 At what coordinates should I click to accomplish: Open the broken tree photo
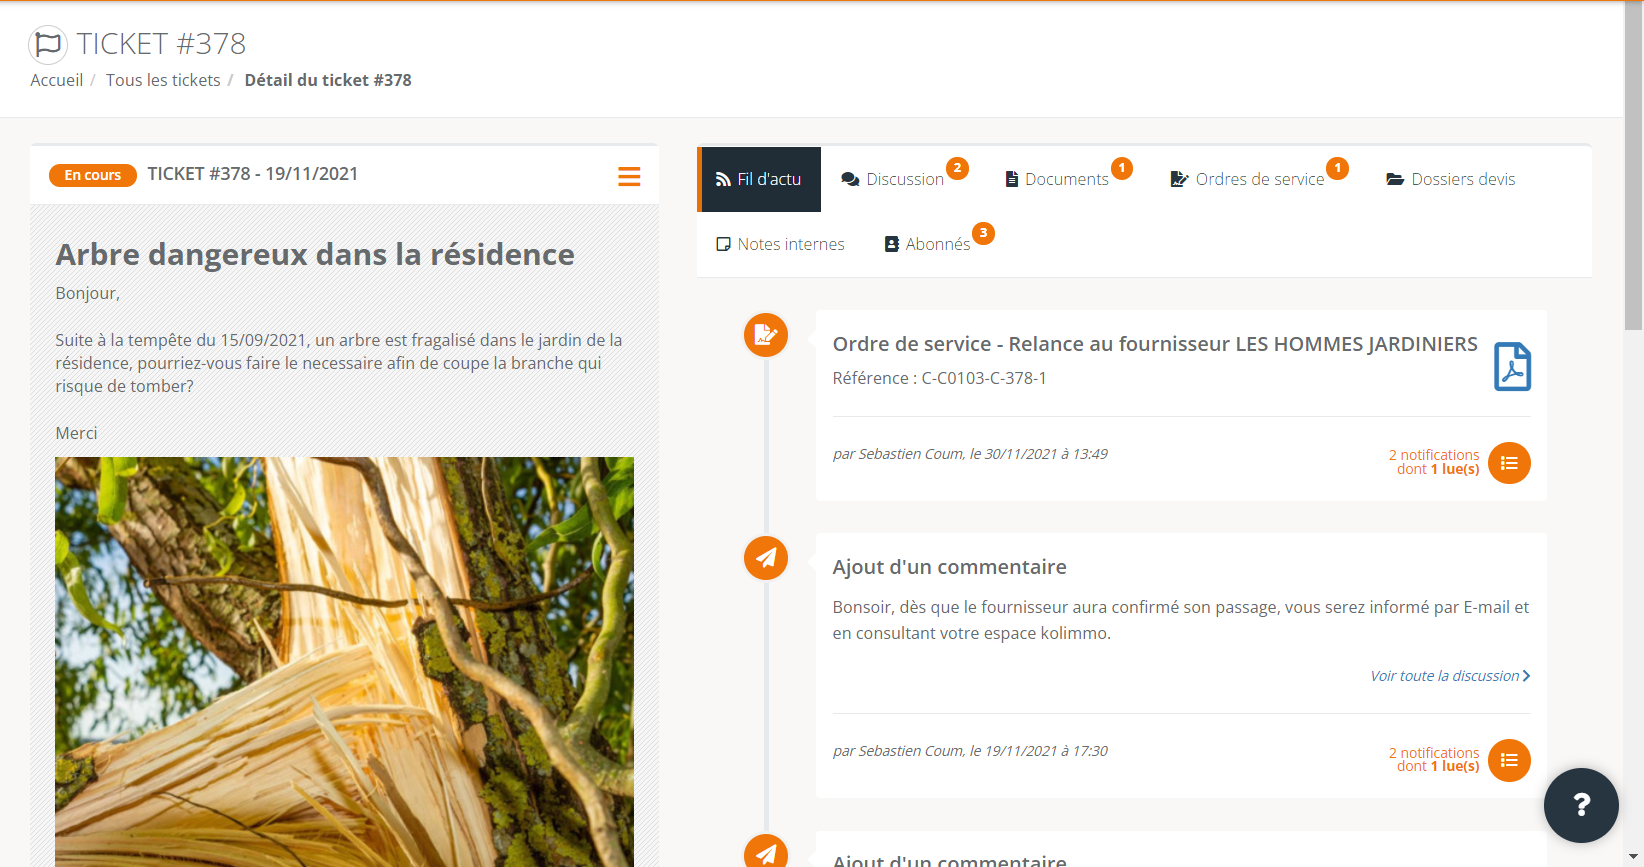(x=344, y=662)
